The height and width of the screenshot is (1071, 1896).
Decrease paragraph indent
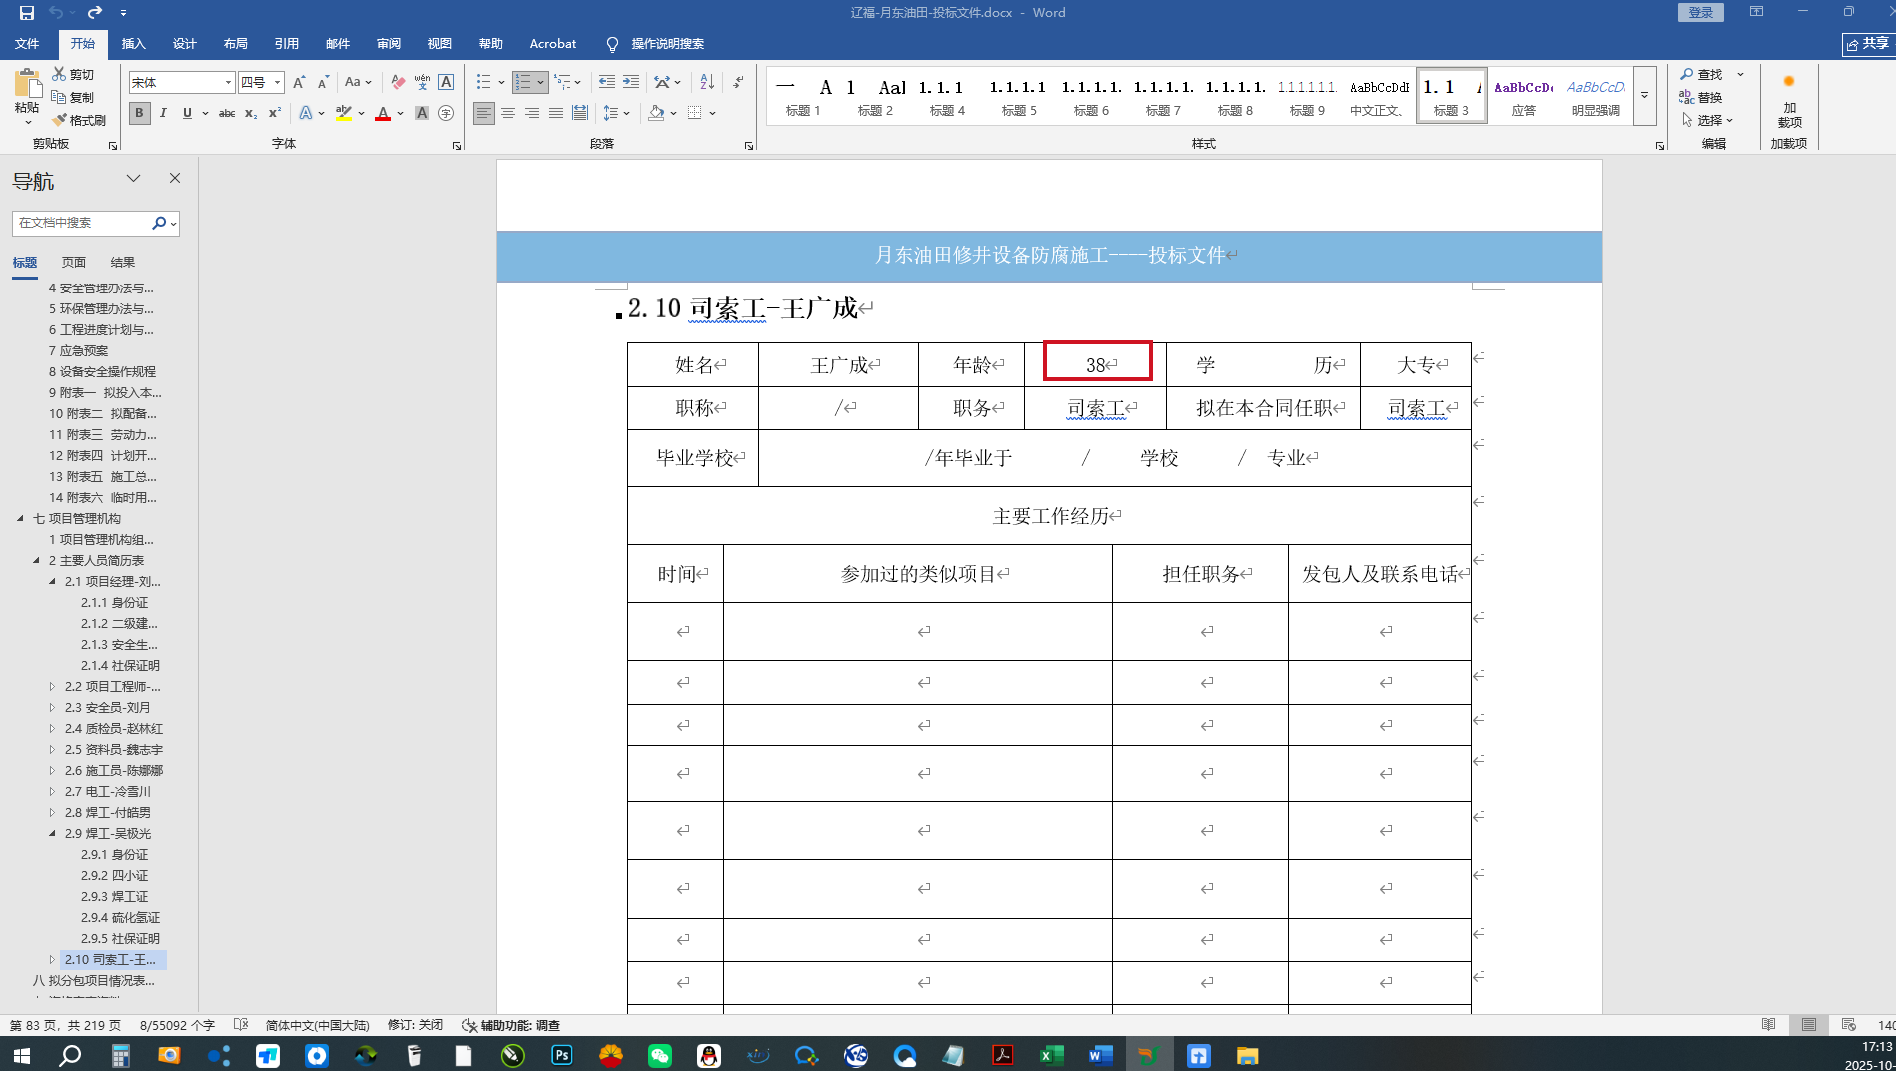(607, 82)
